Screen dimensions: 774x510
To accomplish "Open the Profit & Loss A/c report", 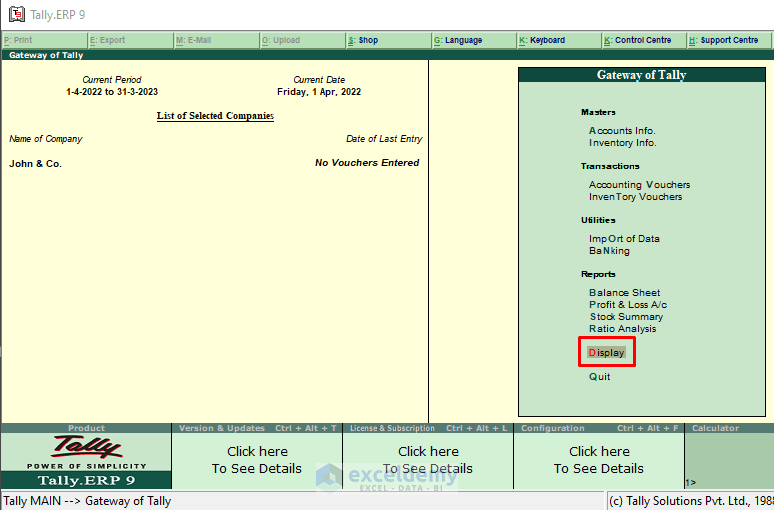I will (628, 305).
